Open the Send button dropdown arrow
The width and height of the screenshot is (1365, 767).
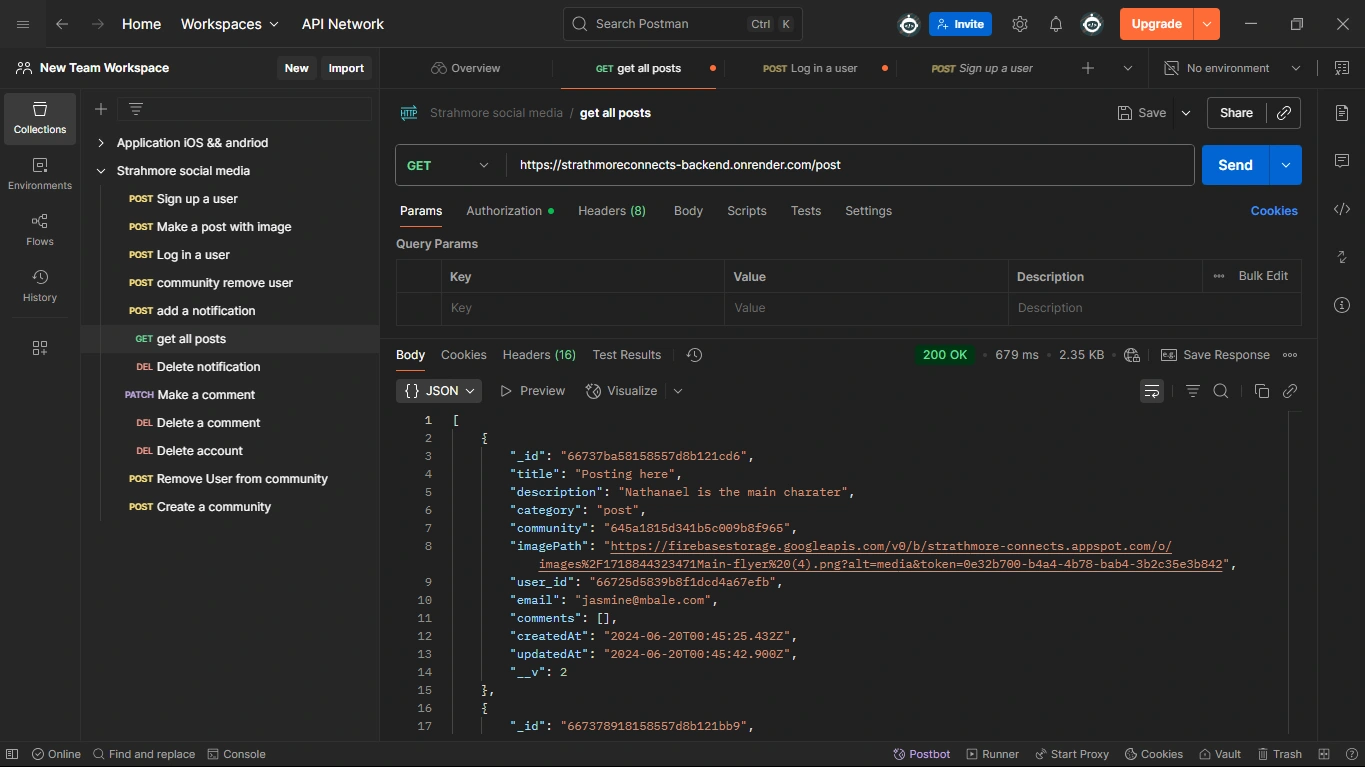click(x=1286, y=165)
